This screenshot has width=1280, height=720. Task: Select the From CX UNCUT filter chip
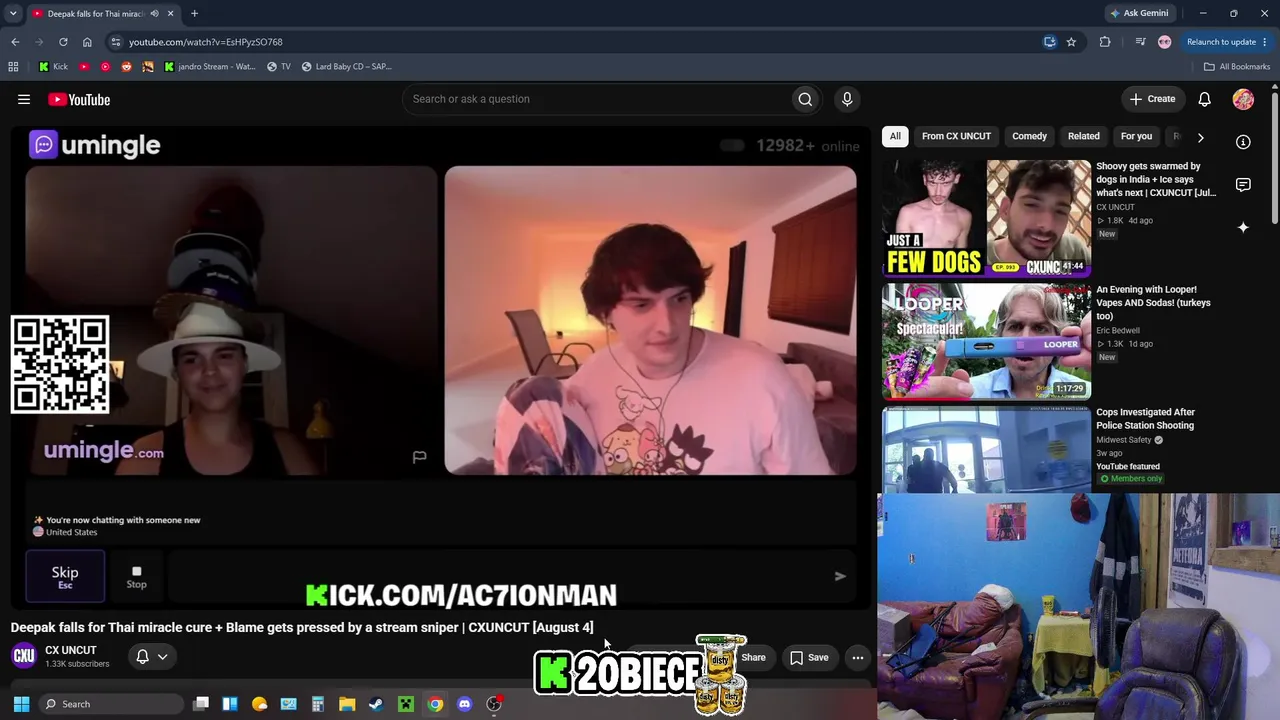[956, 136]
